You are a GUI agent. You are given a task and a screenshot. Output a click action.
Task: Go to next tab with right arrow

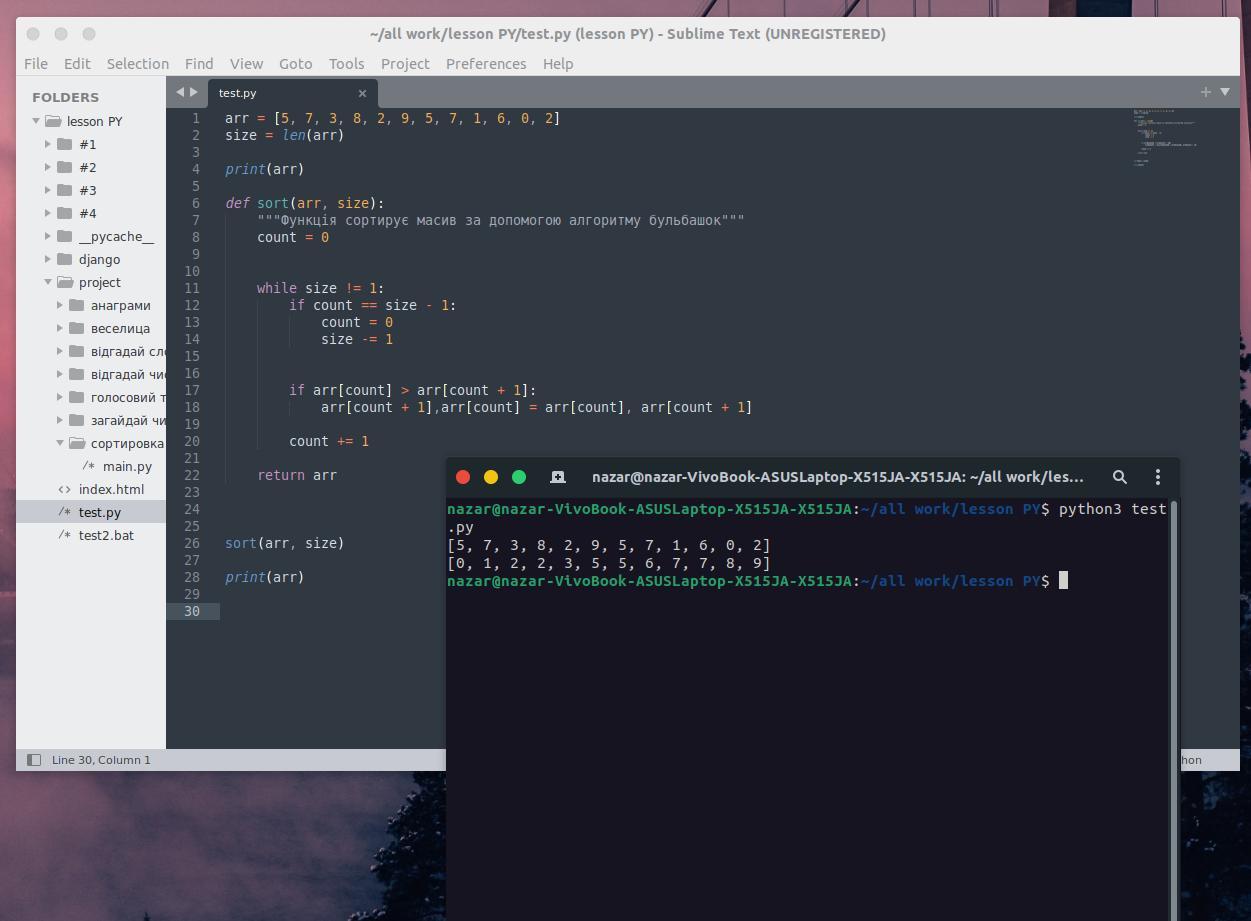(x=194, y=92)
